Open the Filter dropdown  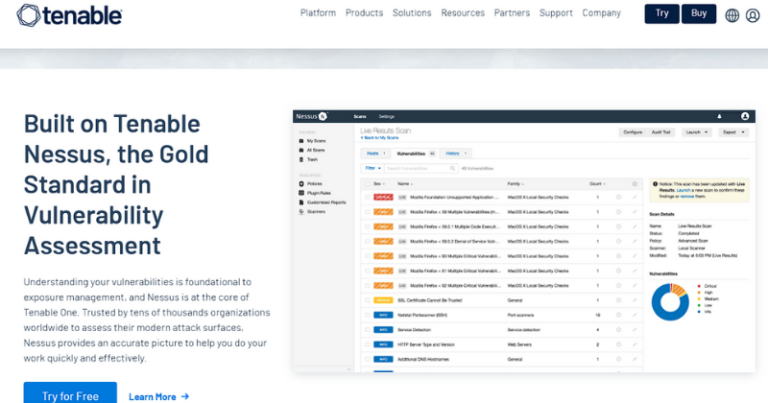click(x=373, y=168)
